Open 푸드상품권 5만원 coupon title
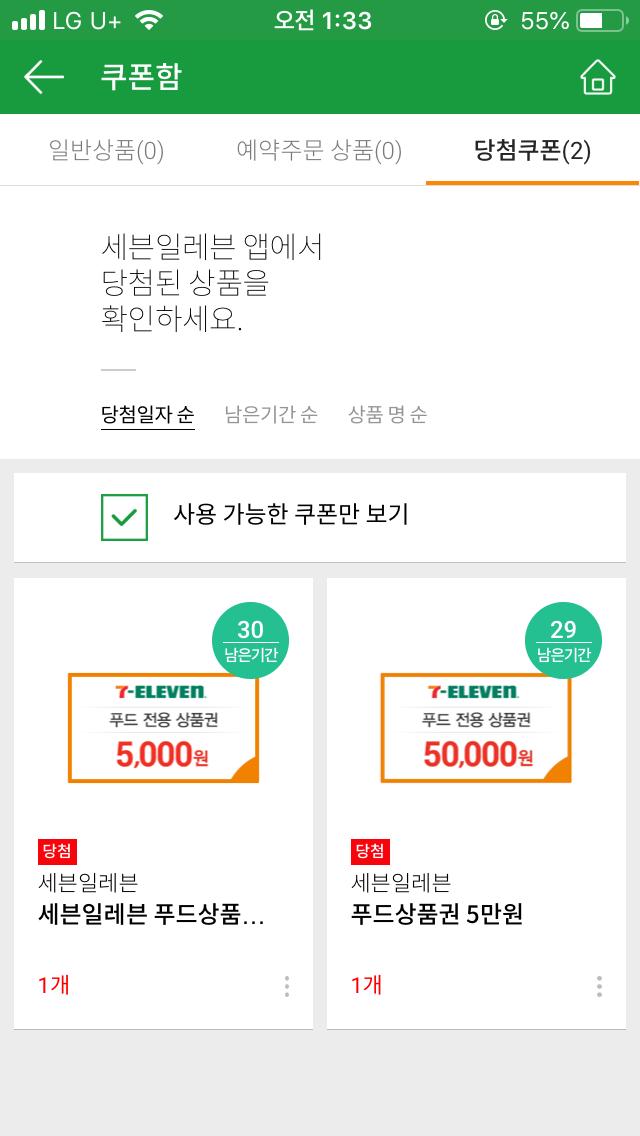This screenshot has height=1136, width=640. tap(437, 914)
